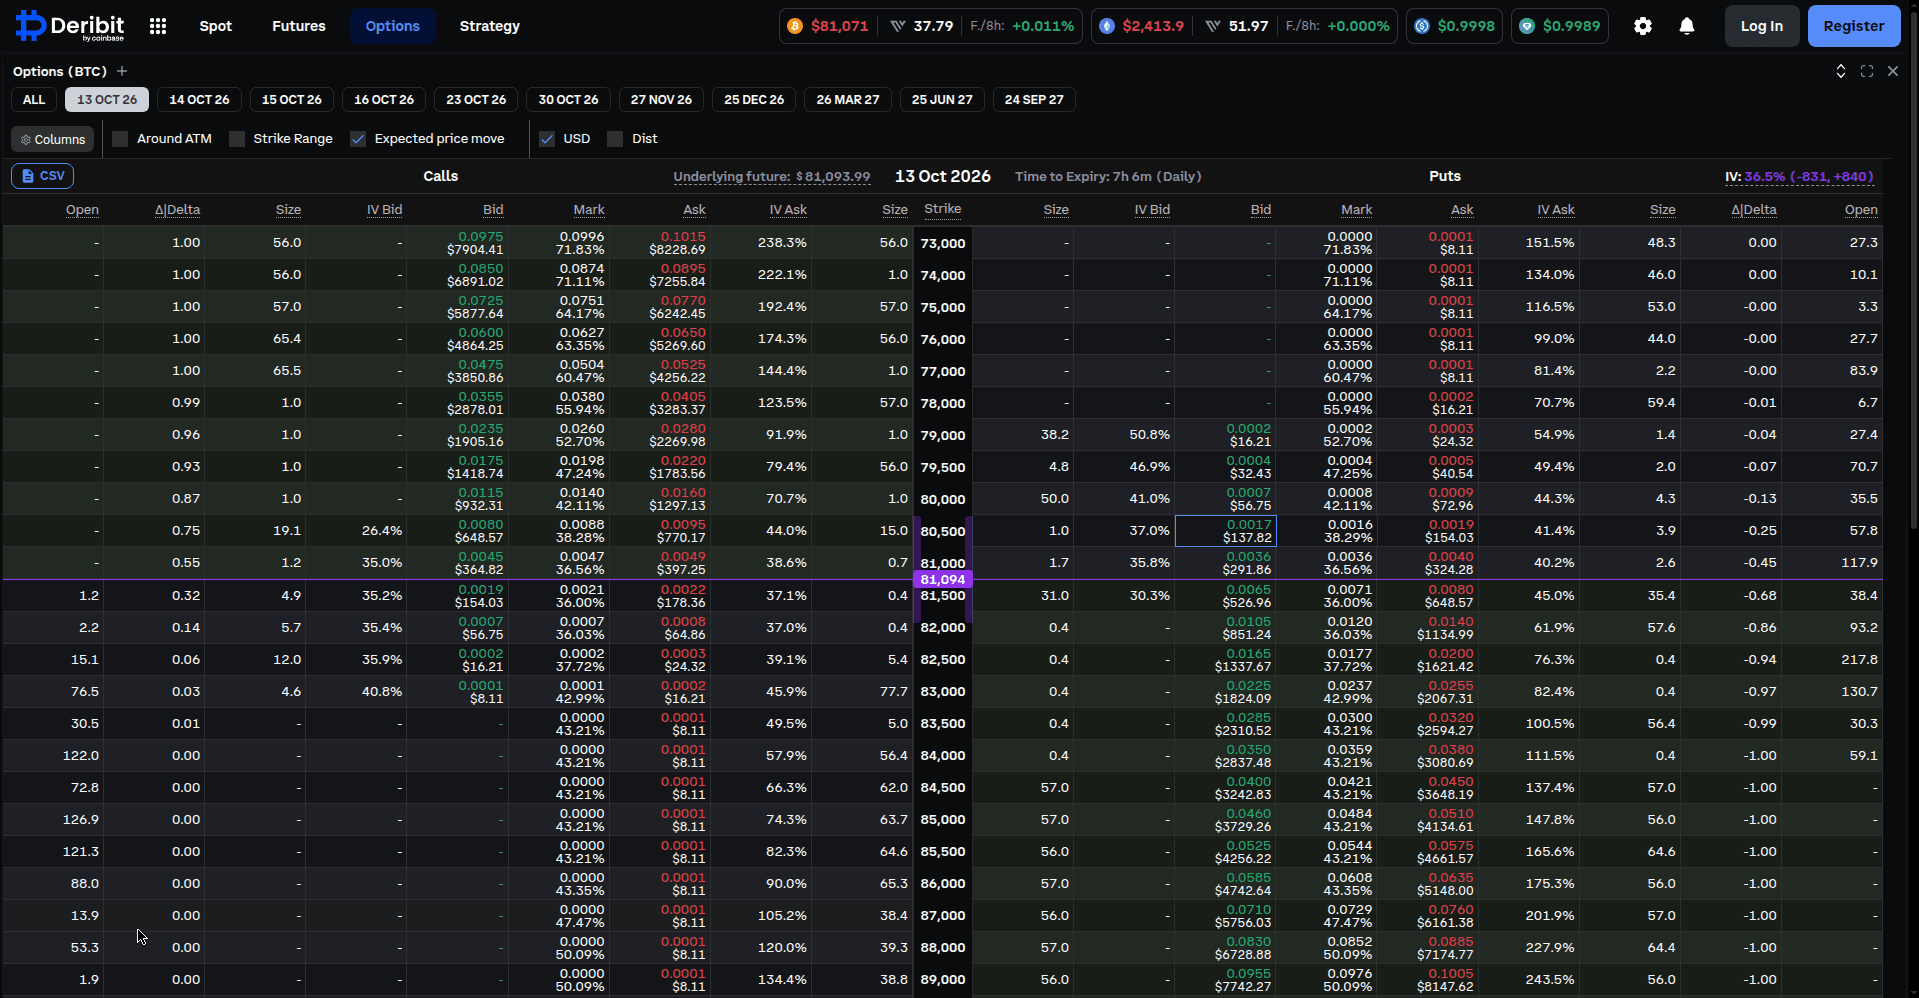
Task: Select the 30 OCT 26 expiry tab
Action: [x=568, y=100]
